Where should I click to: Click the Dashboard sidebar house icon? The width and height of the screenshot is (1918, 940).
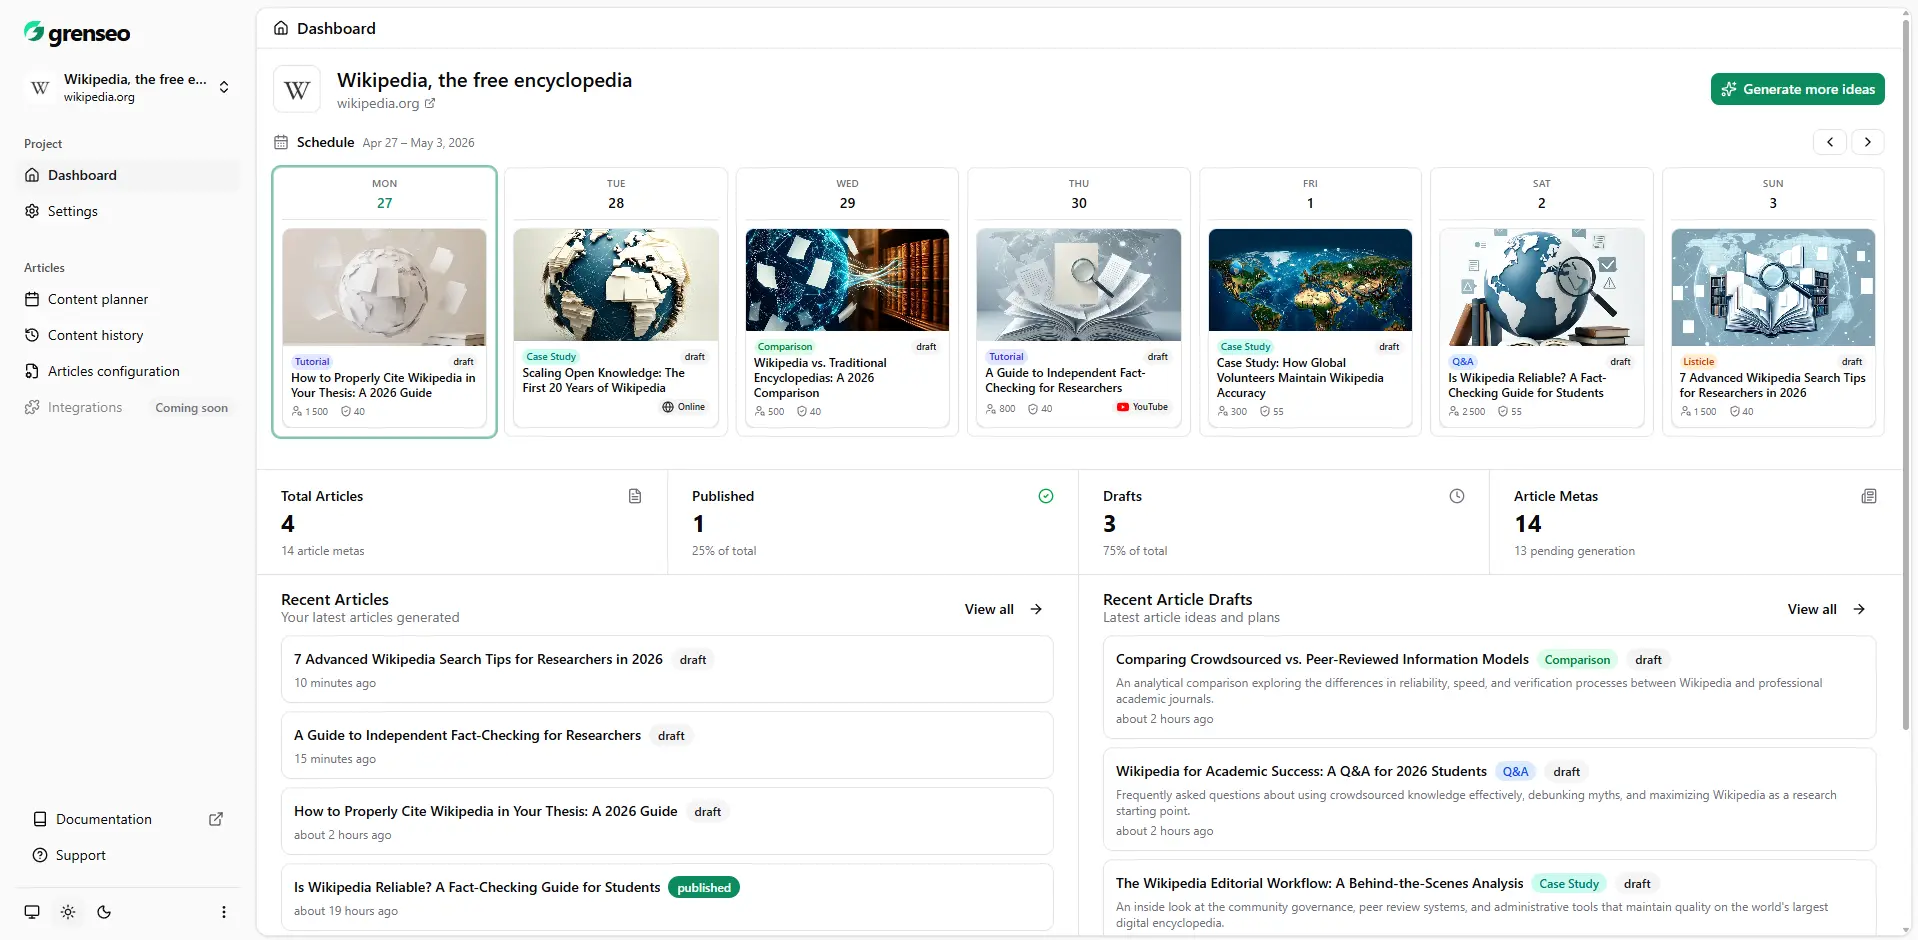click(x=32, y=175)
